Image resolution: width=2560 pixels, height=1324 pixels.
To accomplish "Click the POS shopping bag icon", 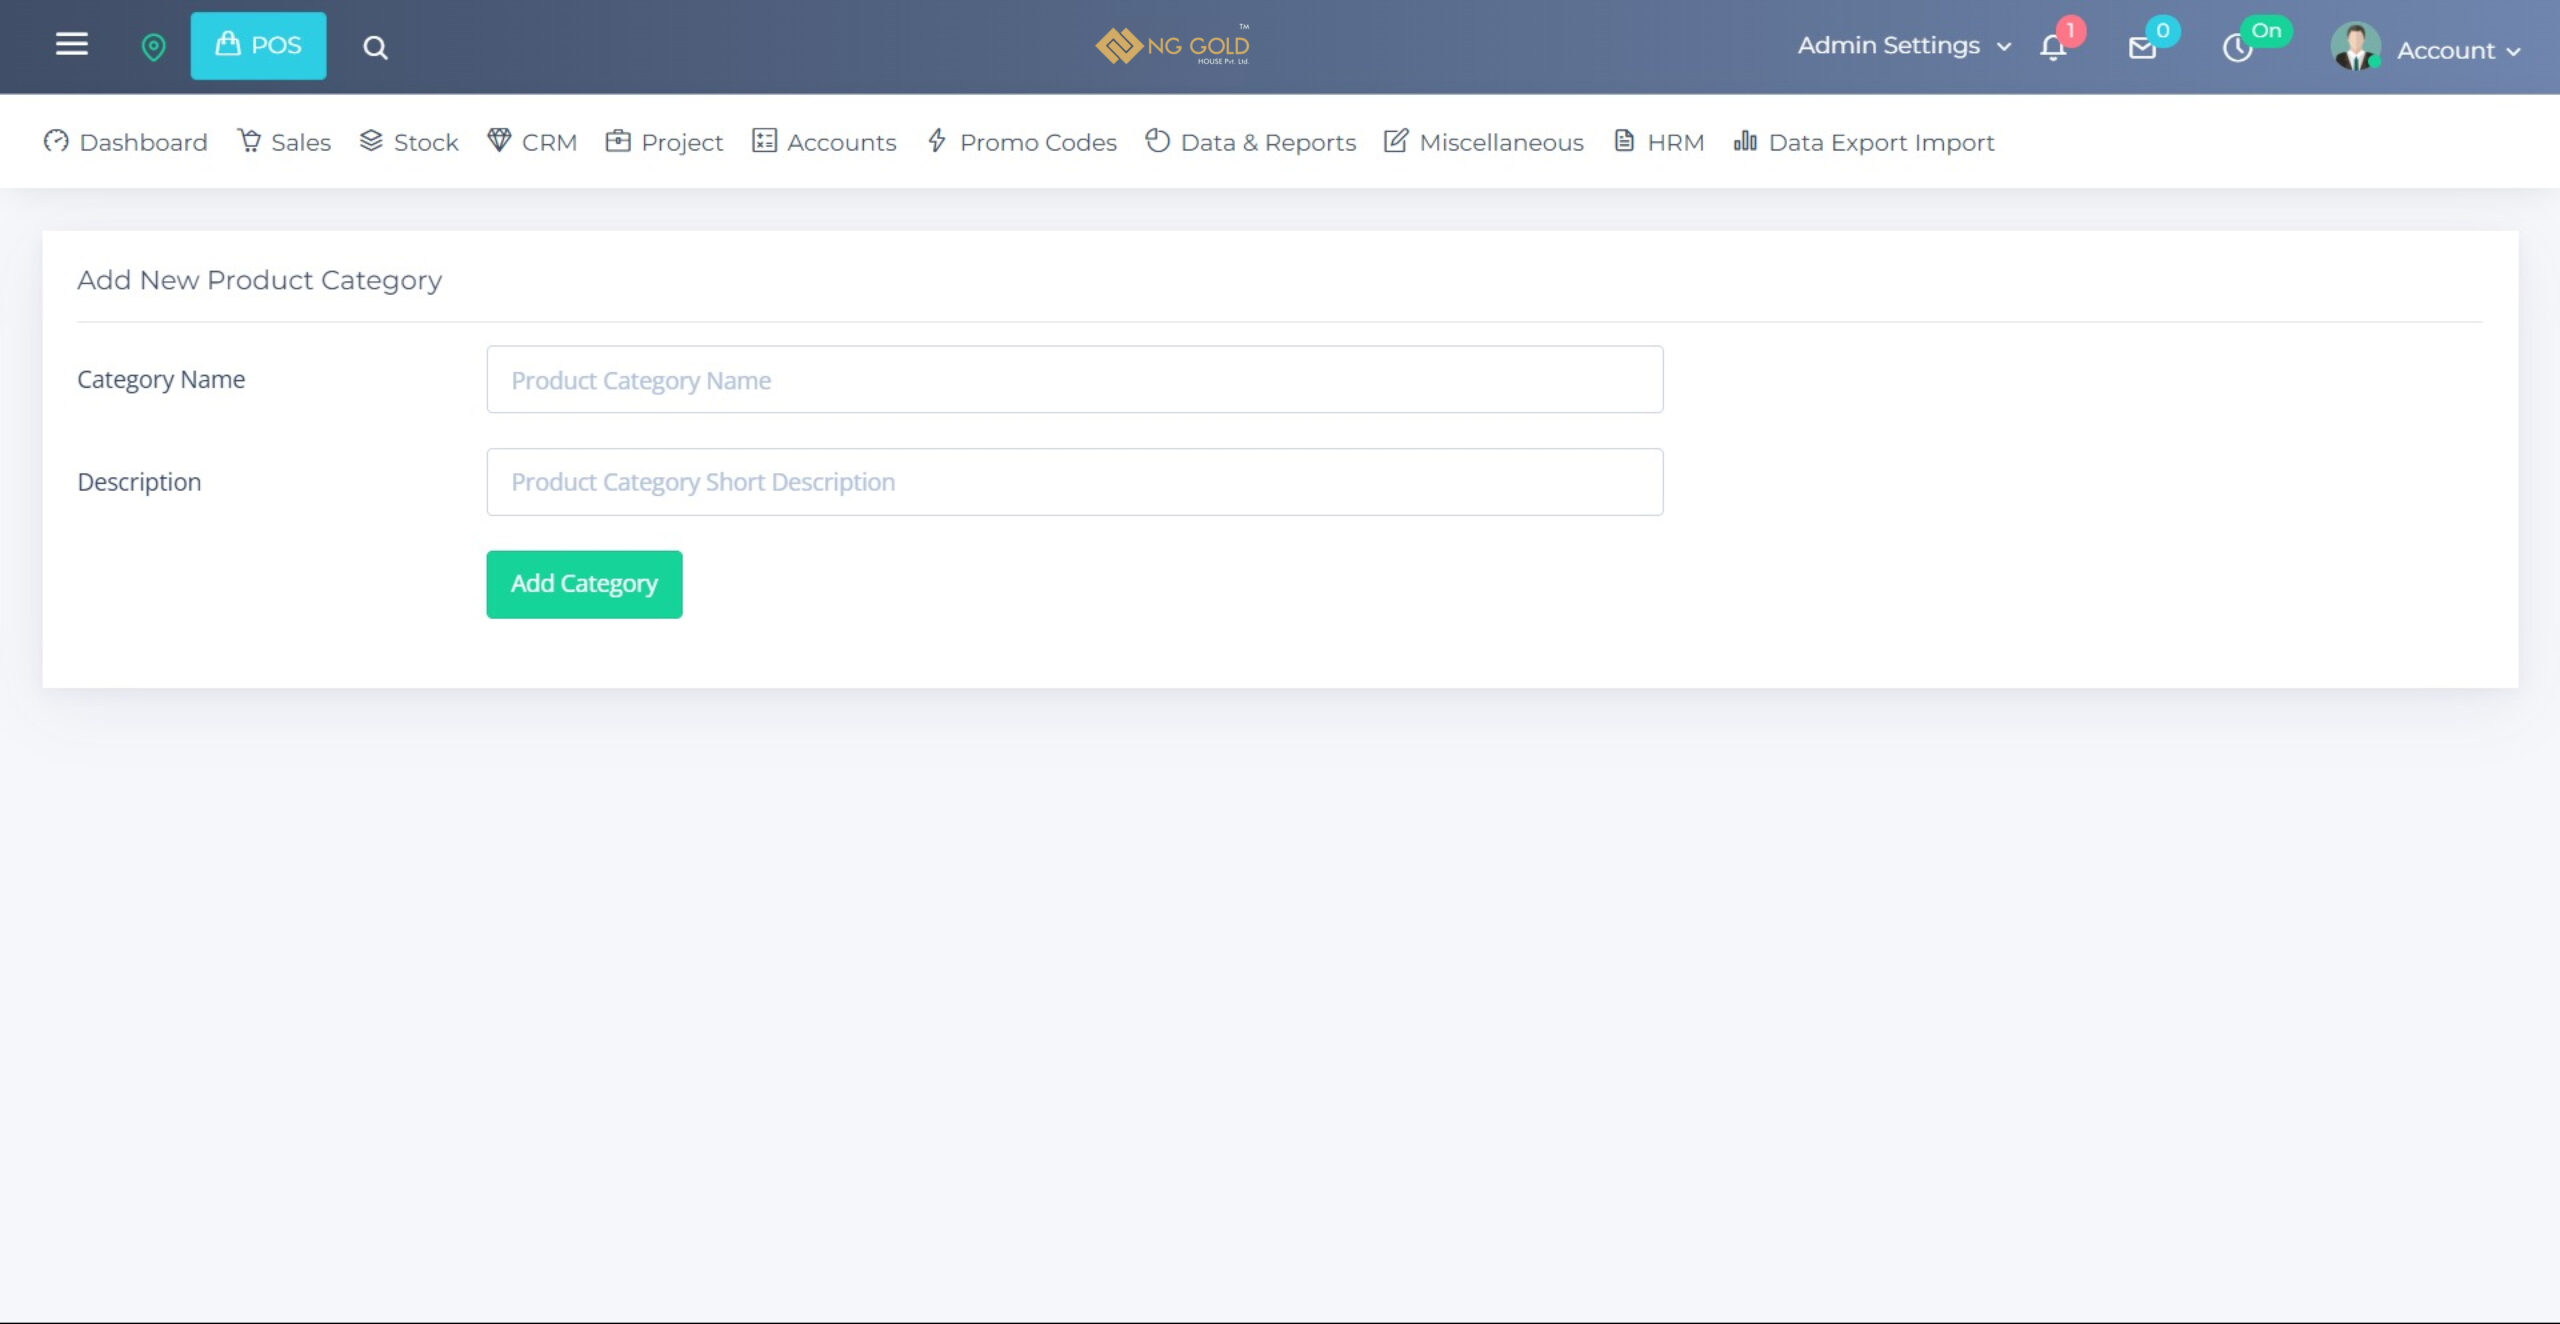I will click(226, 44).
